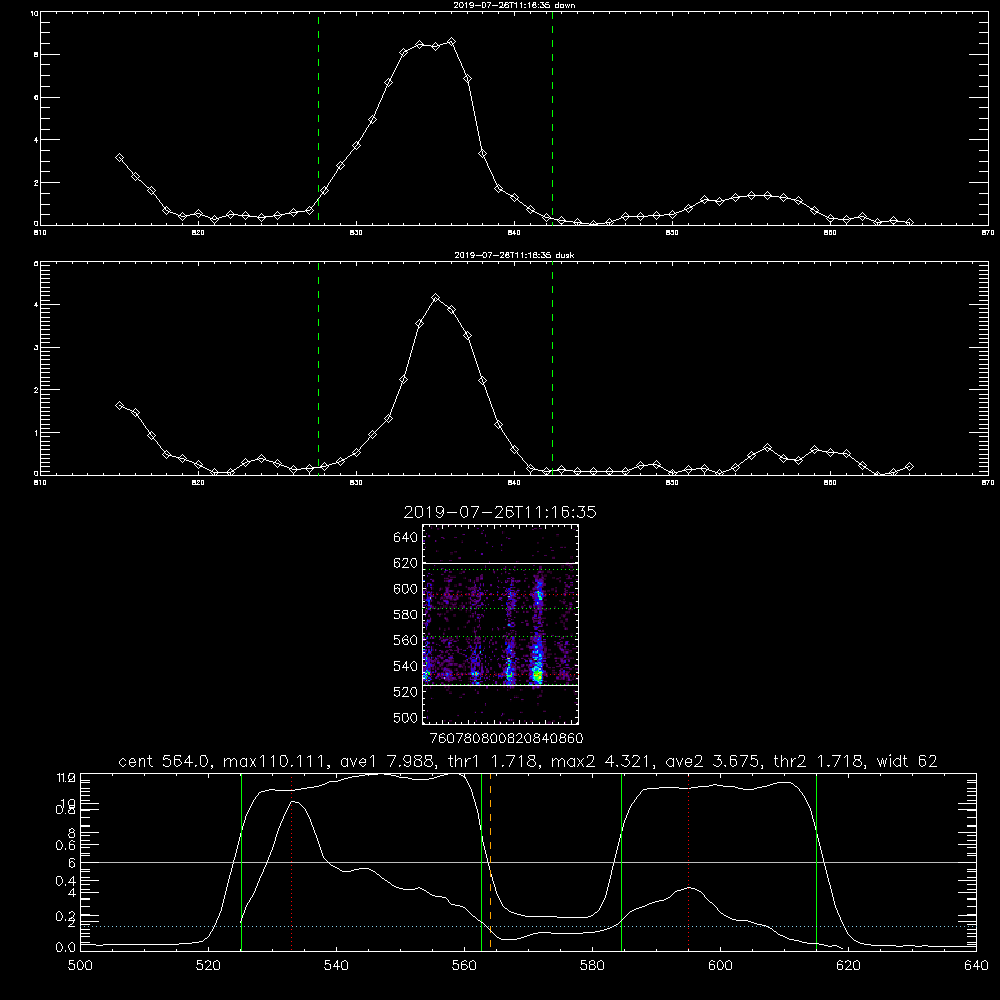1000x1000 pixels.
Task: Click the dawn plot x-axis label 820
Action: coord(198,233)
